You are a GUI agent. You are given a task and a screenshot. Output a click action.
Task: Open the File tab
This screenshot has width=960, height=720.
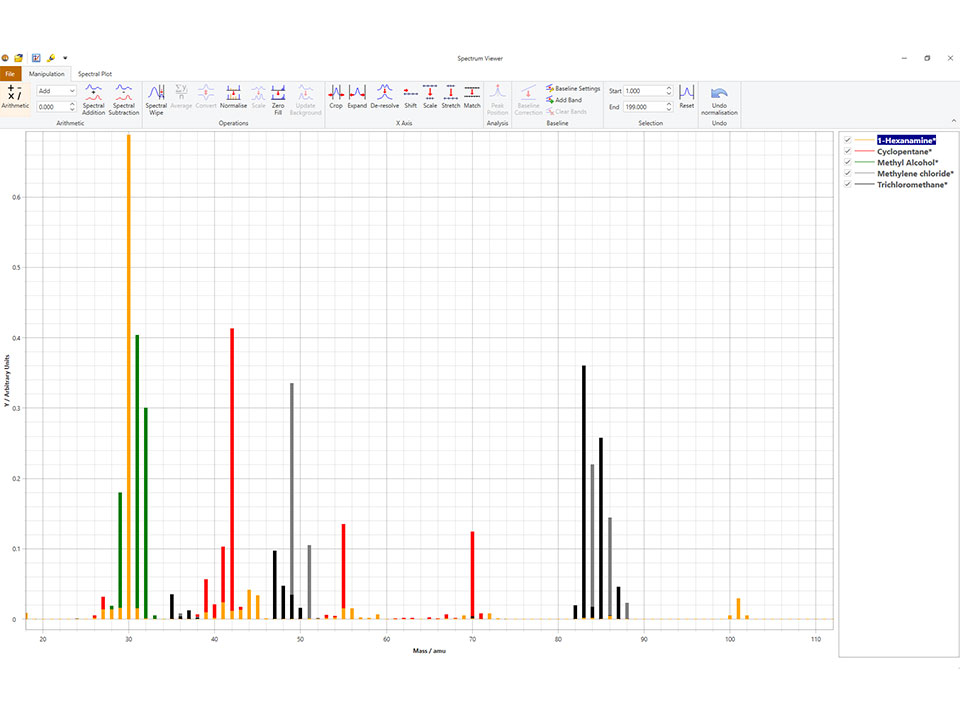coord(10,73)
